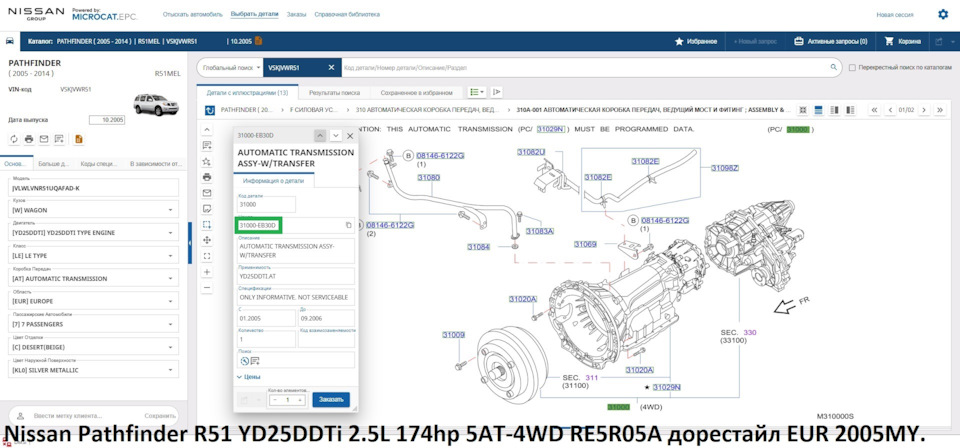Click the search history clock icon in the part popup
This screenshot has height=448, width=960.
244,360
